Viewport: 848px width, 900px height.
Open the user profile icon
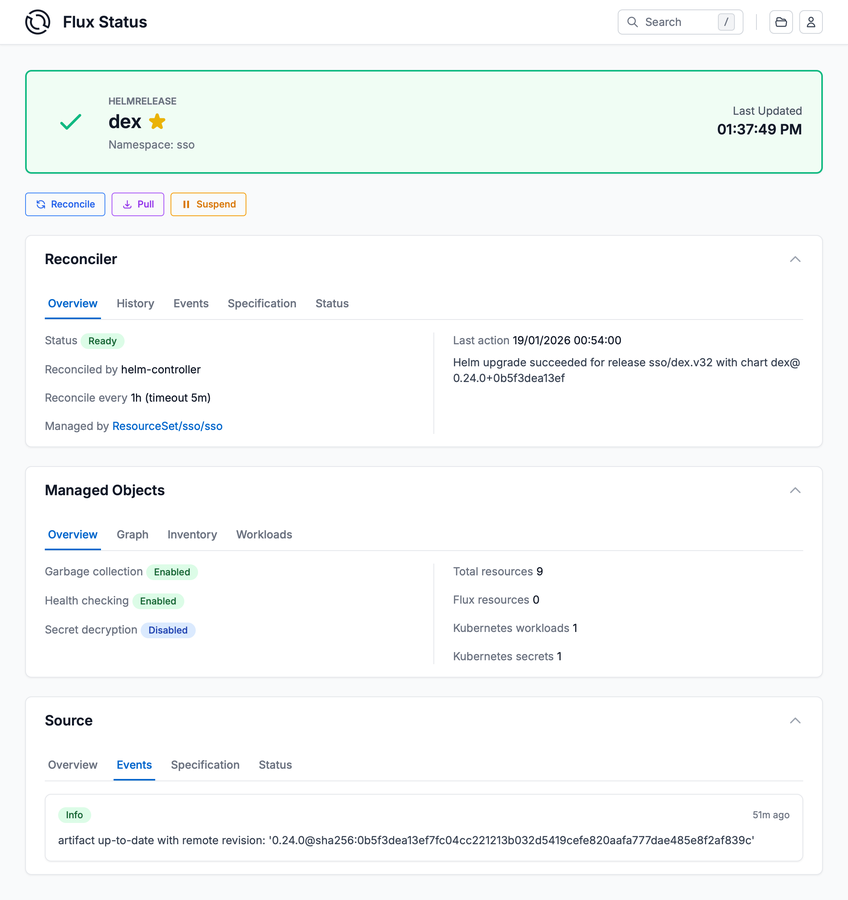point(811,22)
